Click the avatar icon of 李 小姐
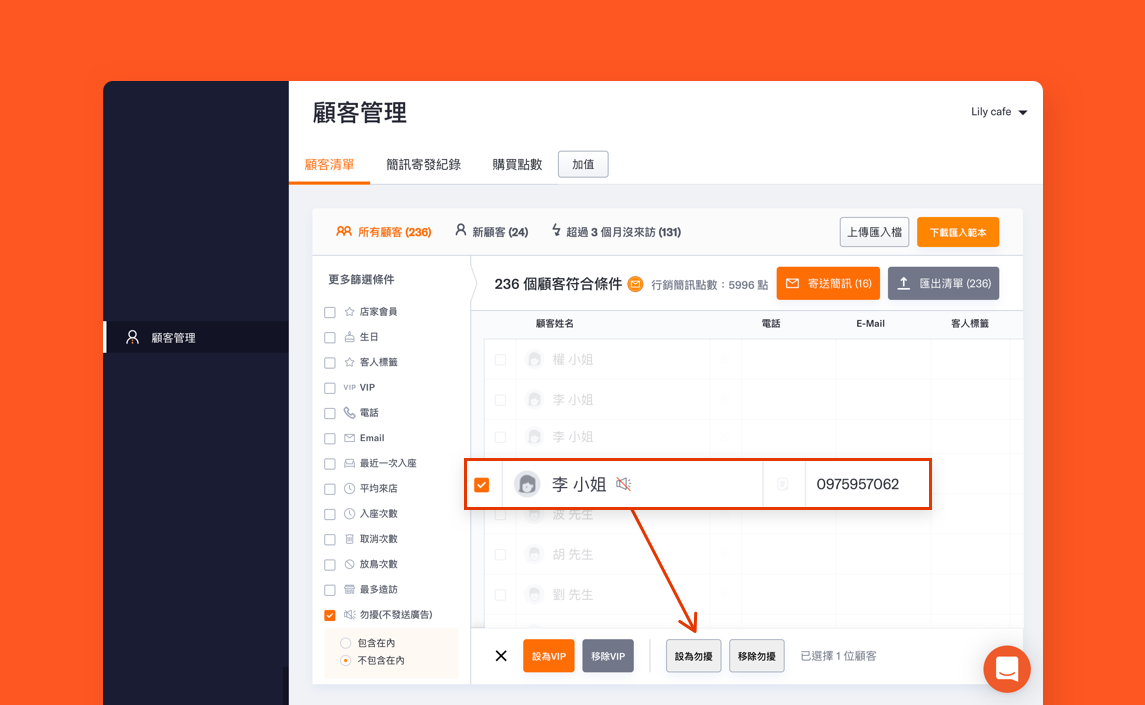The image size is (1145, 705). pyautogui.click(x=527, y=485)
